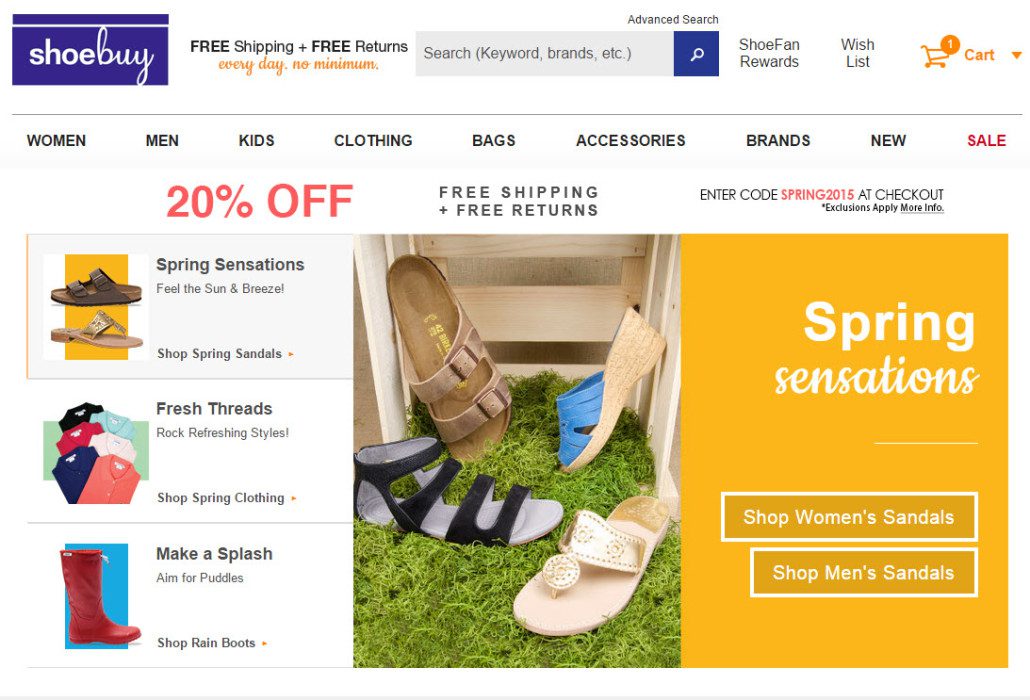The height and width of the screenshot is (700, 1030).
Task: Open the ShoeFan Rewards link
Action: pos(769,53)
